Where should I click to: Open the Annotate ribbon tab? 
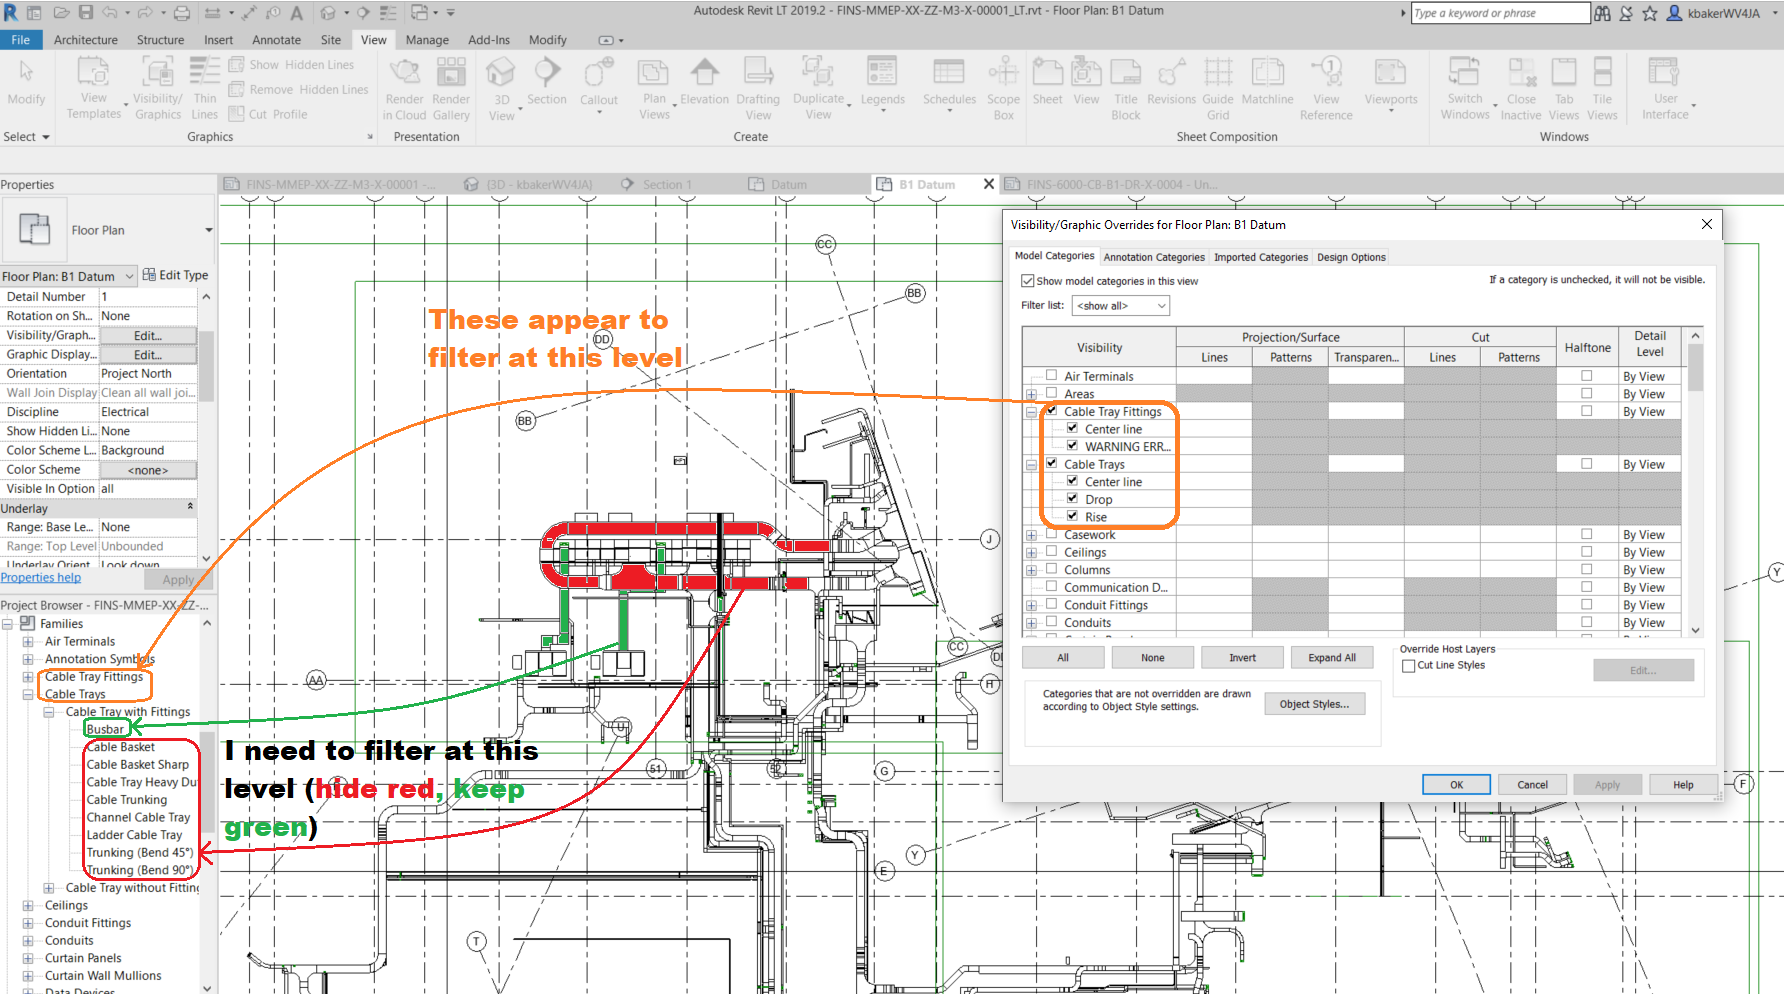[276, 40]
